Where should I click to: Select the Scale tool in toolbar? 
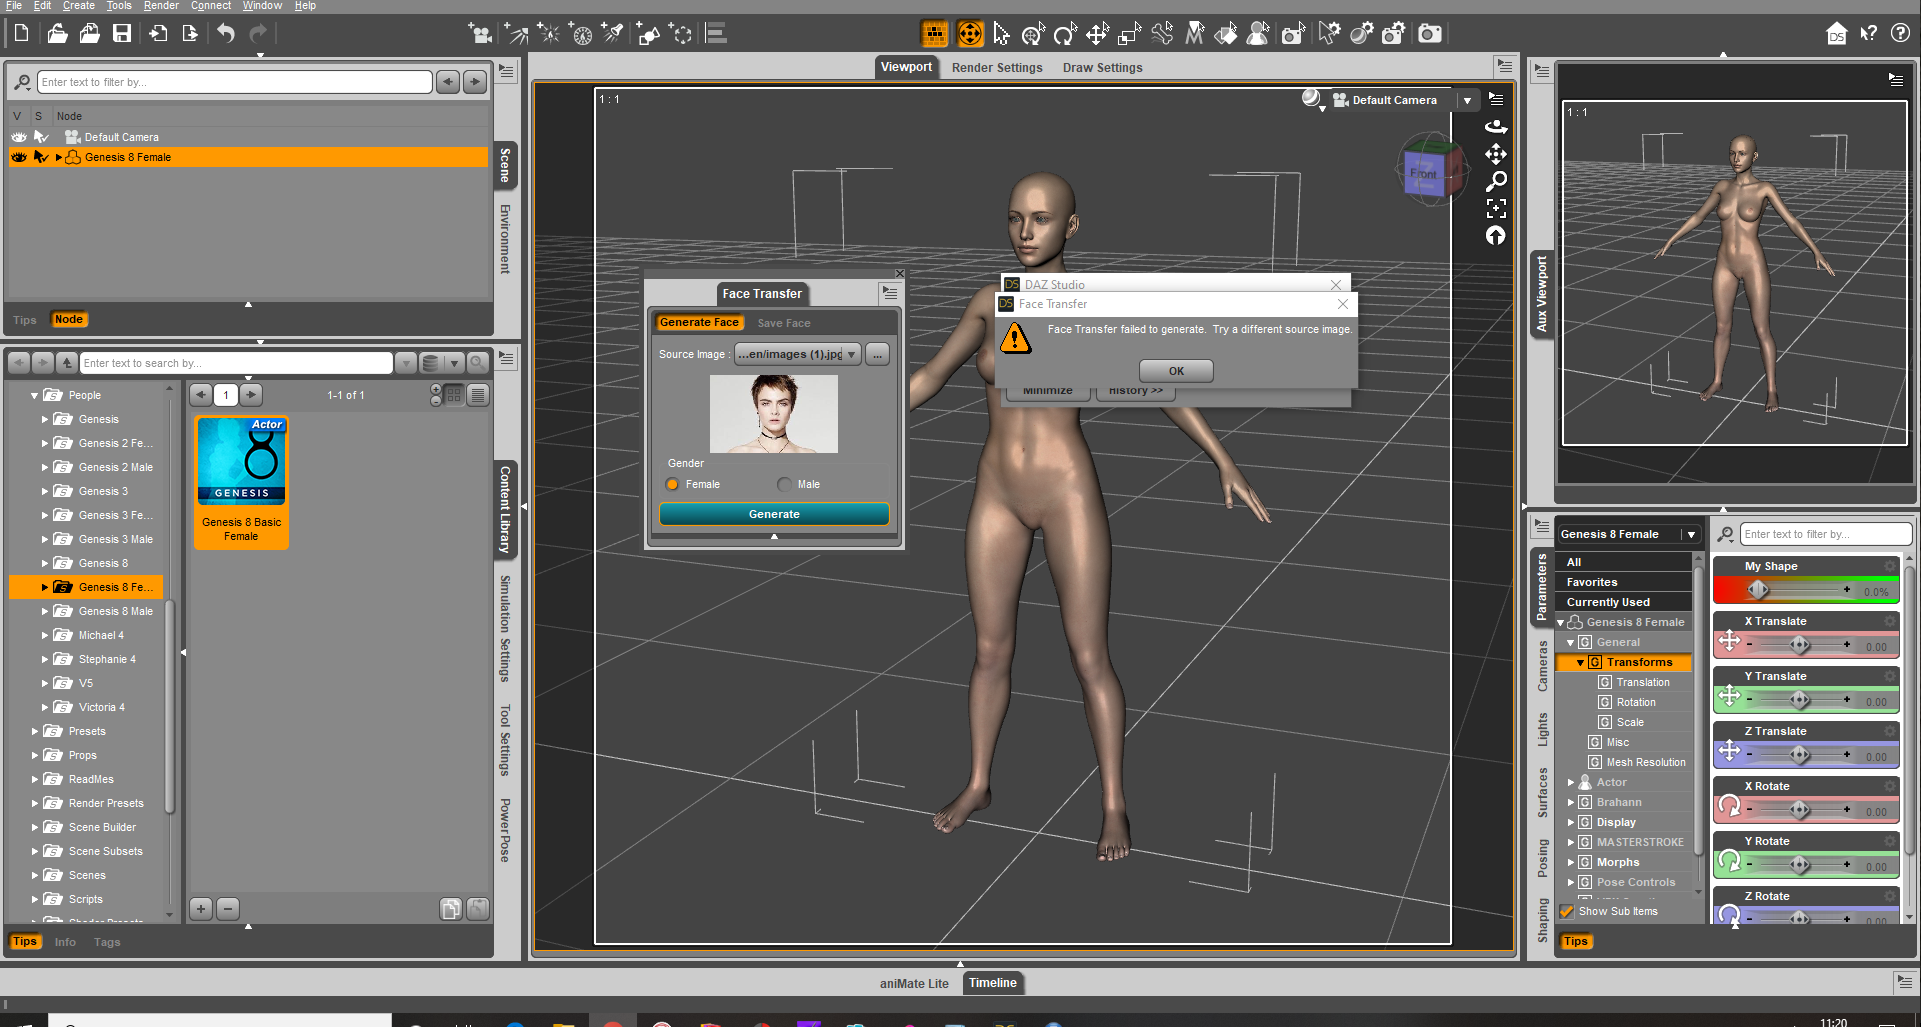1129,35
